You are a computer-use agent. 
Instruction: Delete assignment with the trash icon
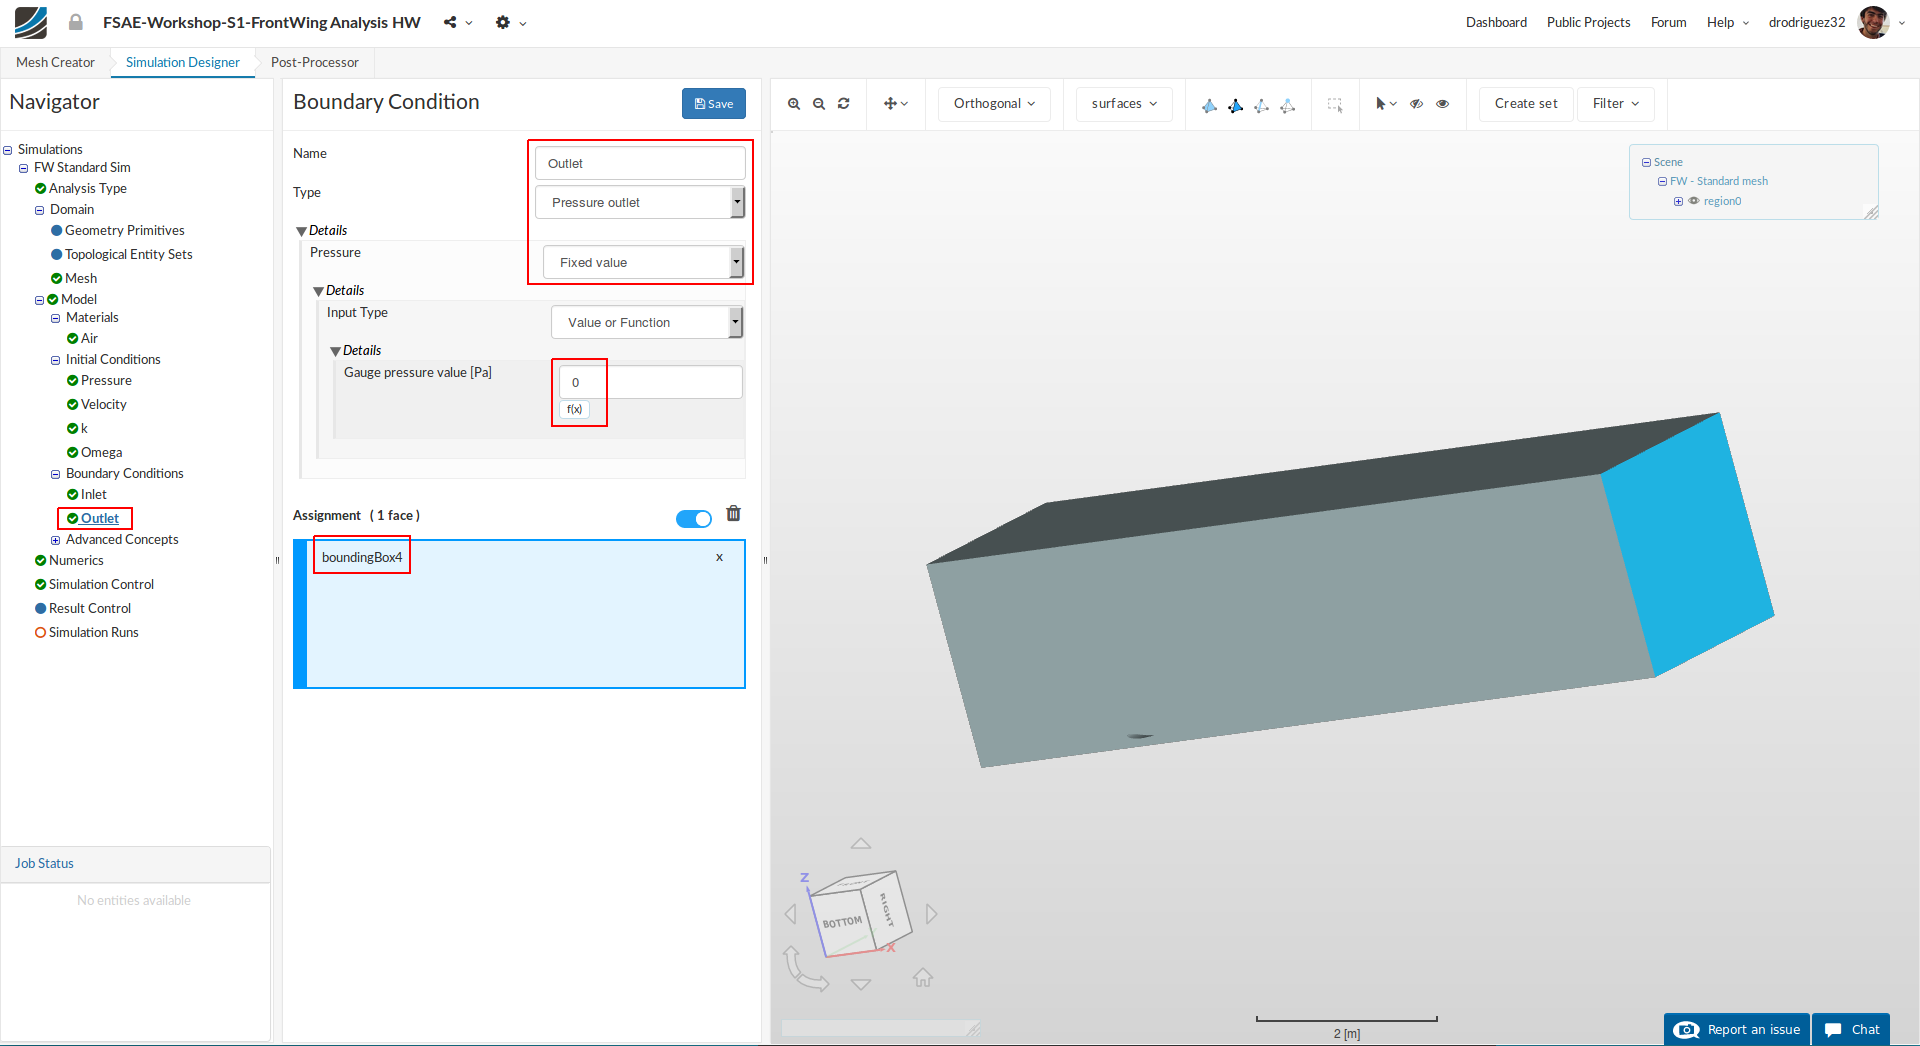point(733,514)
